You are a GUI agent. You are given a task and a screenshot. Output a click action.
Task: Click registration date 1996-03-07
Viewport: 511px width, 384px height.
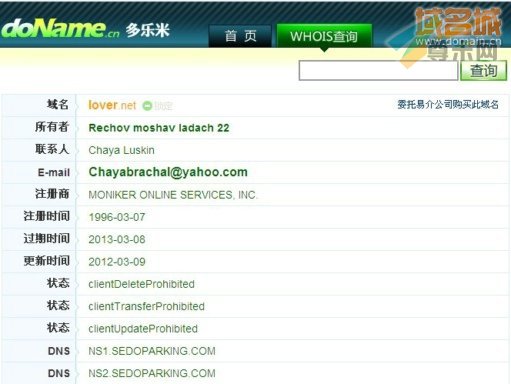point(117,217)
